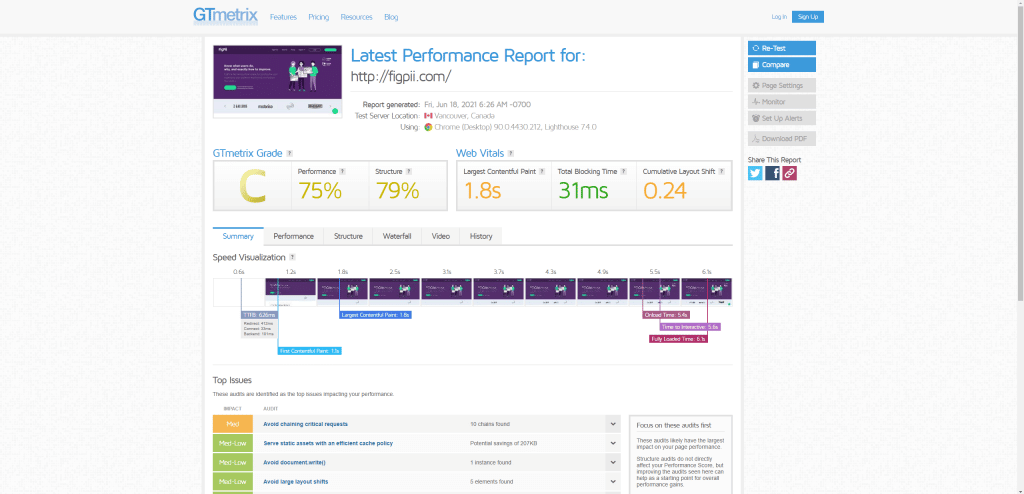Click the TTFB 626ms marker
This screenshot has height=494, width=1024.
coord(259,315)
